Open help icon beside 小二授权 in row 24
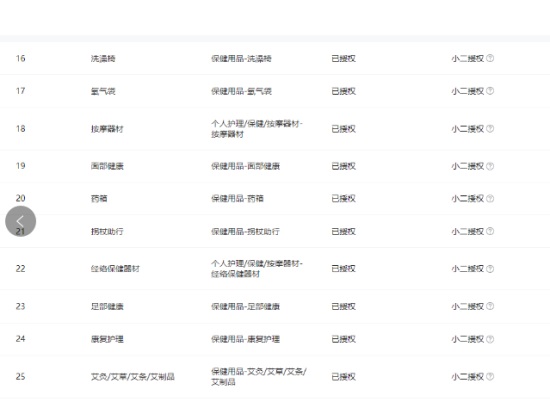The height and width of the screenshot is (408, 550). point(490,339)
